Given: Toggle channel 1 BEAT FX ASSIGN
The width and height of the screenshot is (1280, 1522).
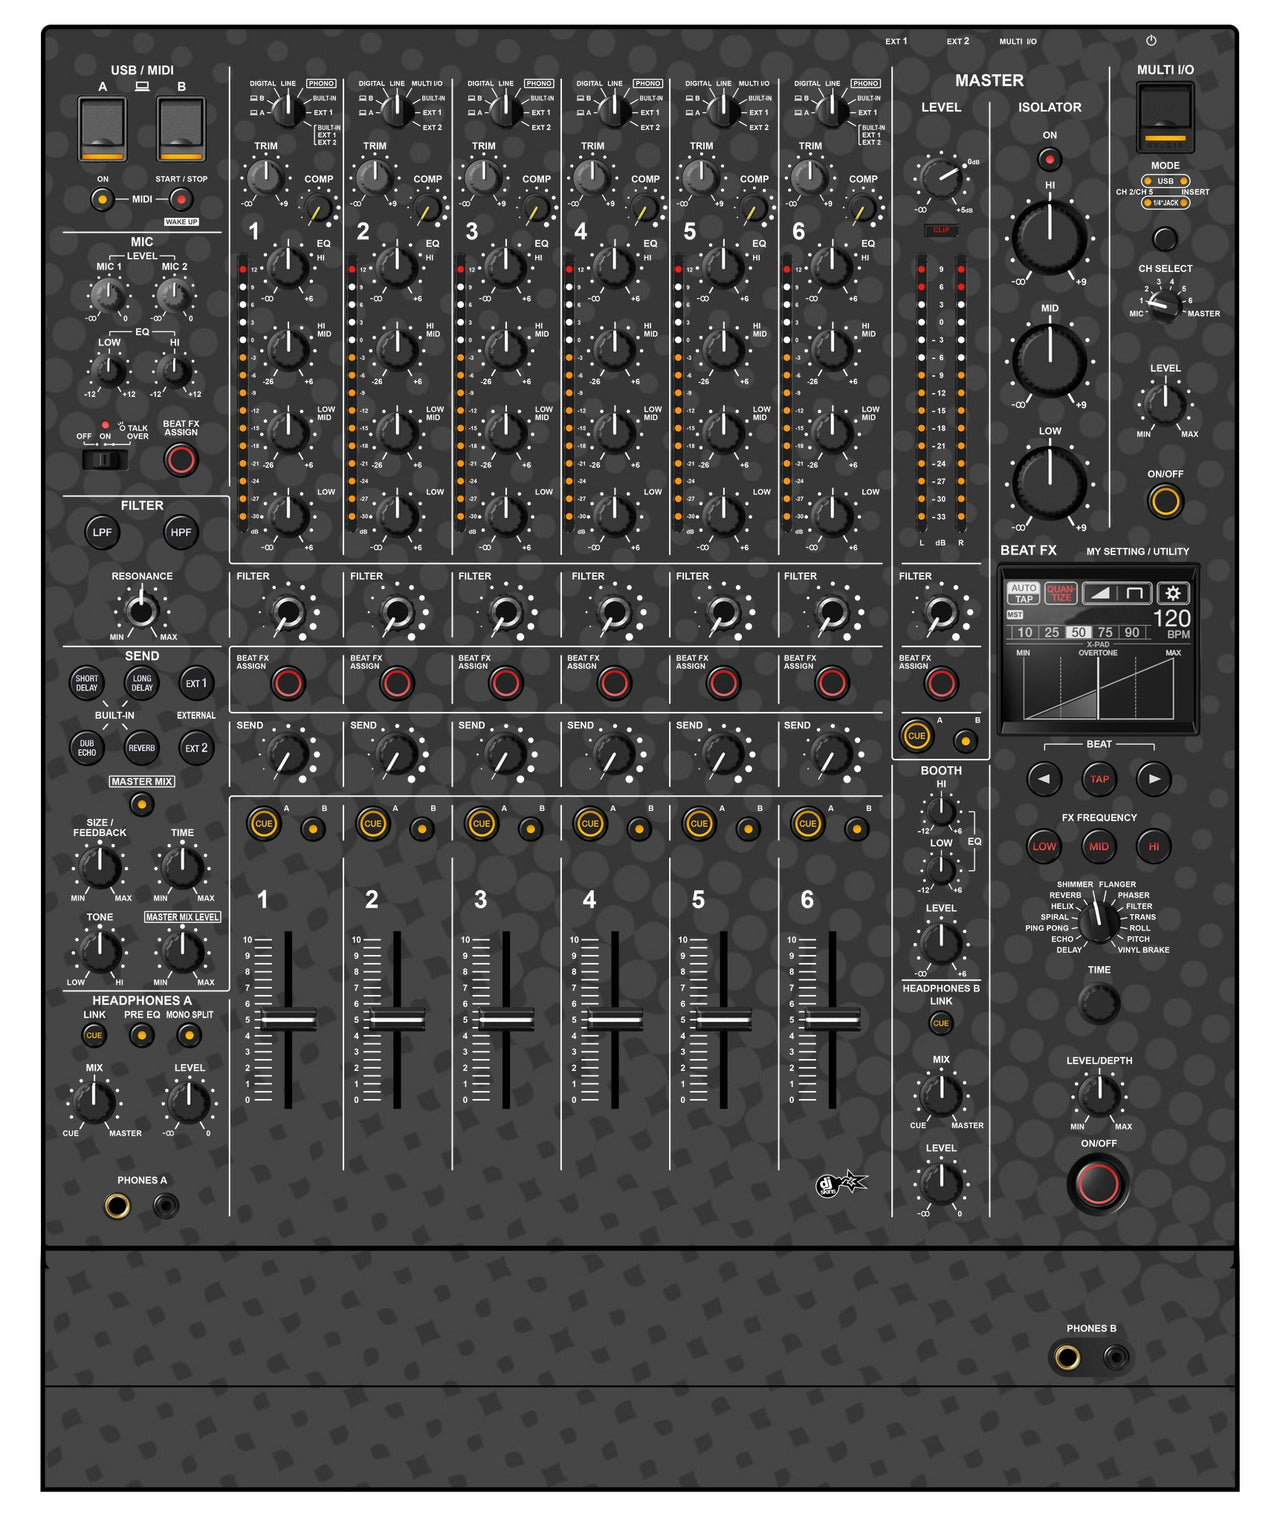Looking at the screenshot, I should (x=288, y=683).
